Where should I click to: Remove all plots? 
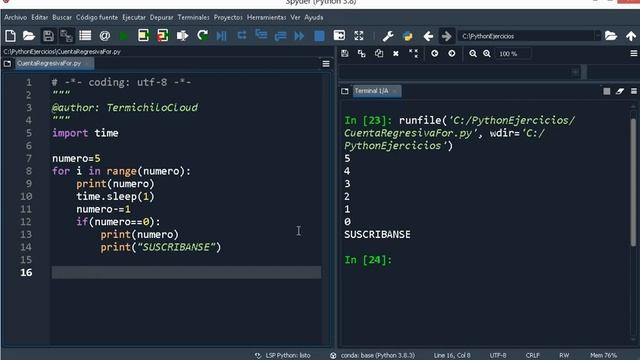tap(413, 53)
